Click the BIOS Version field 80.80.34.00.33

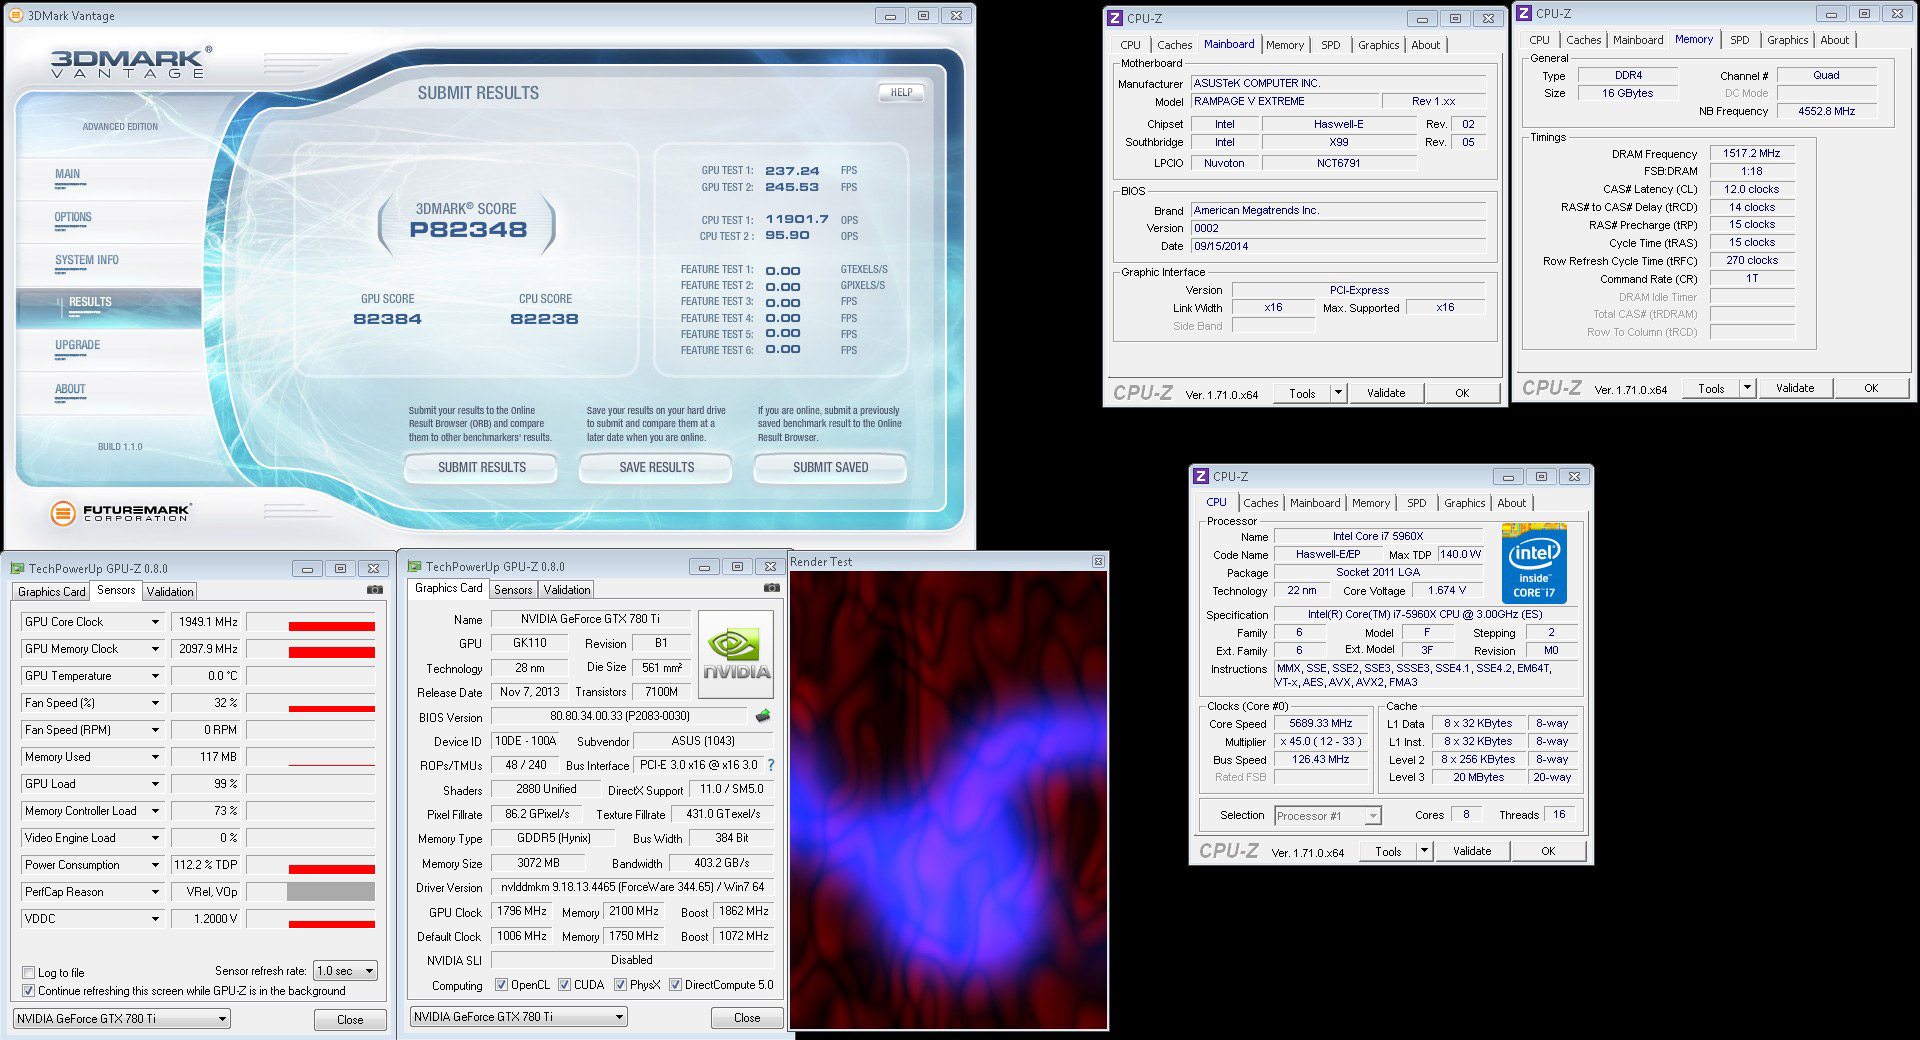(x=620, y=716)
